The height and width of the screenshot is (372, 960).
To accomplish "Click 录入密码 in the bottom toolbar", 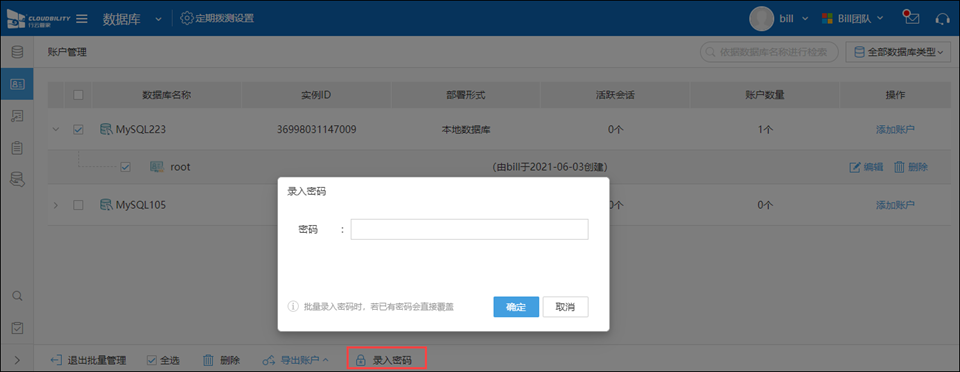I will pyautogui.click(x=386, y=360).
